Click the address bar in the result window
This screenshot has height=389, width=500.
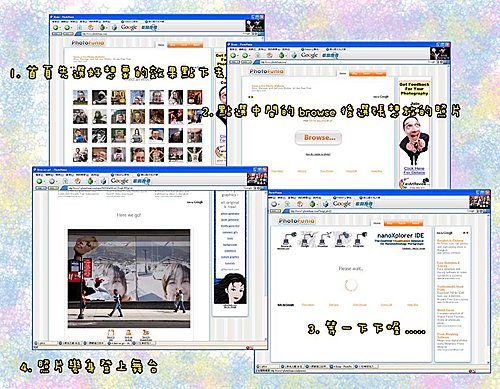[155, 188]
